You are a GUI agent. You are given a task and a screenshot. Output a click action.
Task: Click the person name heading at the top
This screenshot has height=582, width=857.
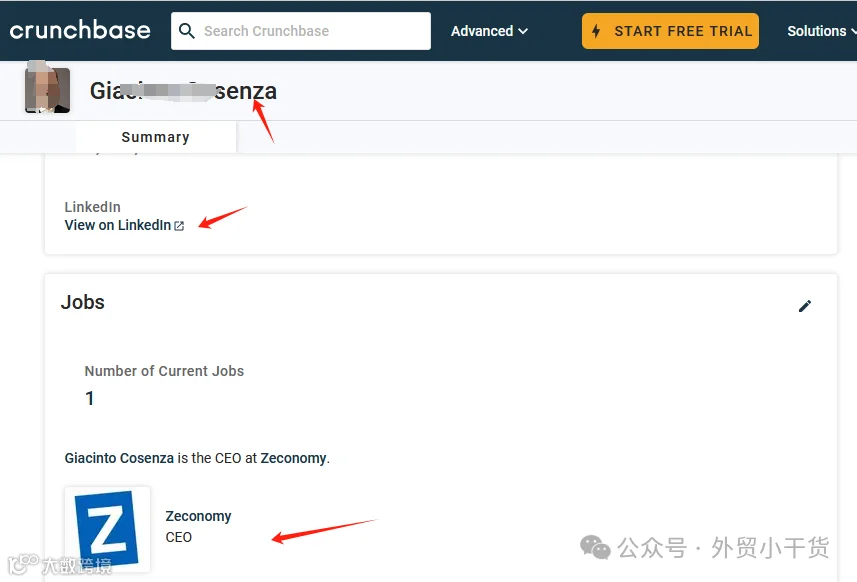tap(183, 91)
